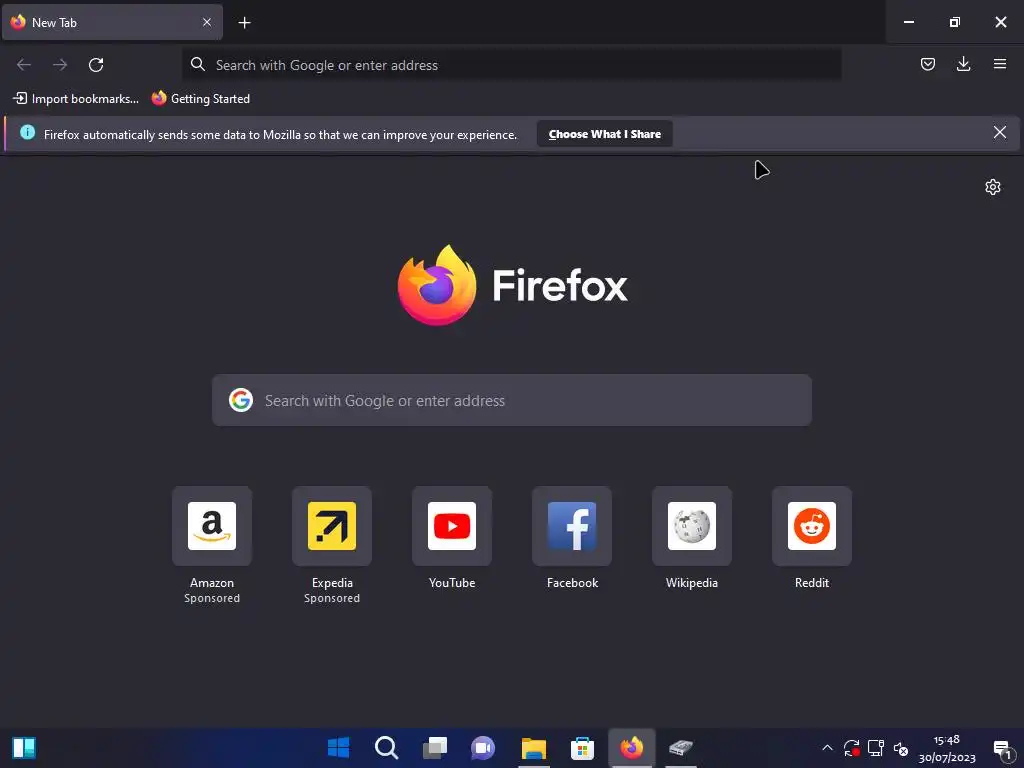The width and height of the screenshot is (1024, 768).
Task: Open the Facebook shortcut tile
Action: 572,538
